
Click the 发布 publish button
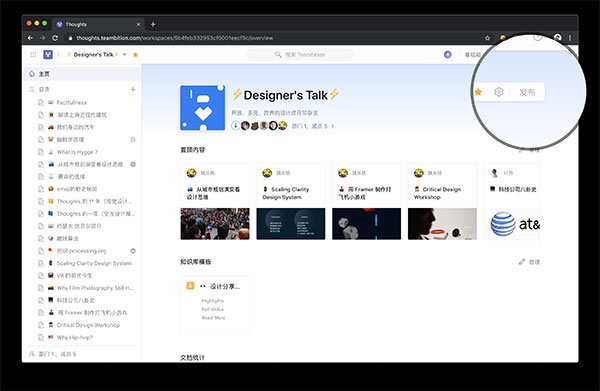(x=527, y=92)
